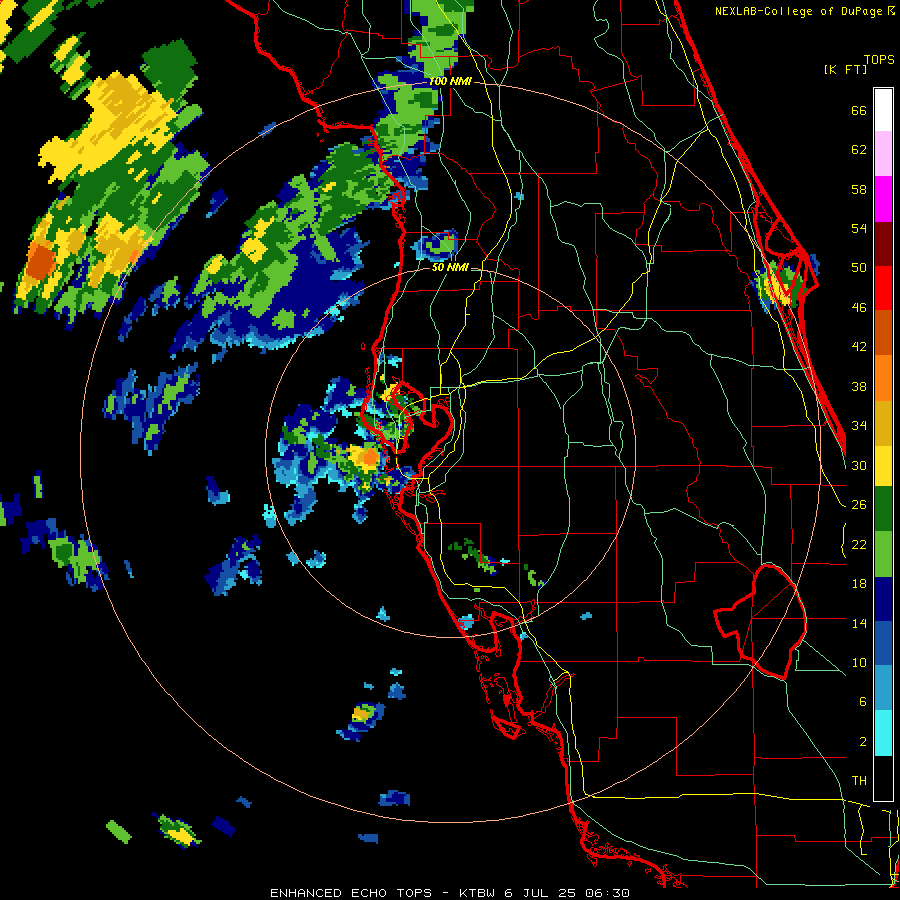This screenshot has width=900, height=900.
Task: Pick the light green legend swatch
Action: coord(883,554)
